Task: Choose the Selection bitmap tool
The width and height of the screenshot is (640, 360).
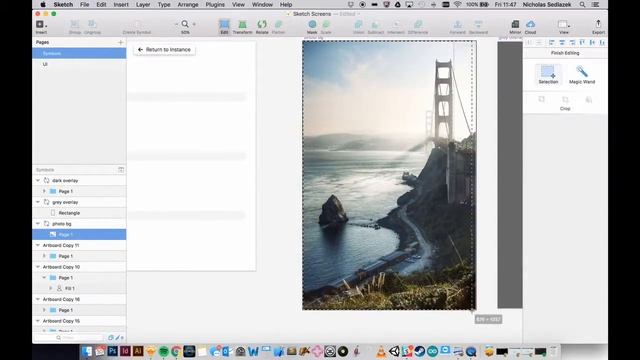Action: click(548, 74)
